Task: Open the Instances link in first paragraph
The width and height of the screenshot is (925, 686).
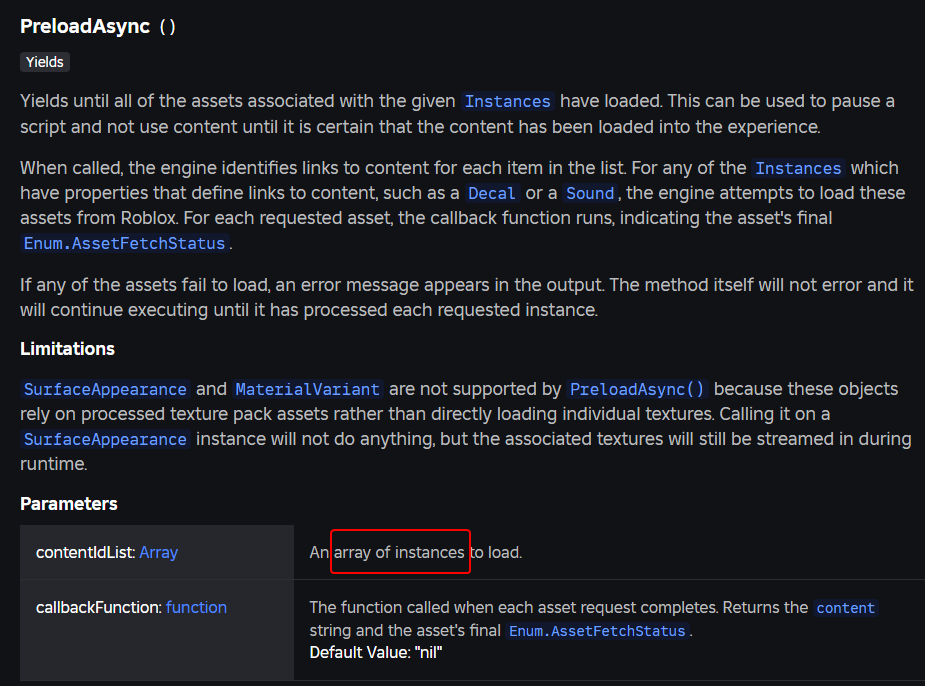Action: pos(507,101)
